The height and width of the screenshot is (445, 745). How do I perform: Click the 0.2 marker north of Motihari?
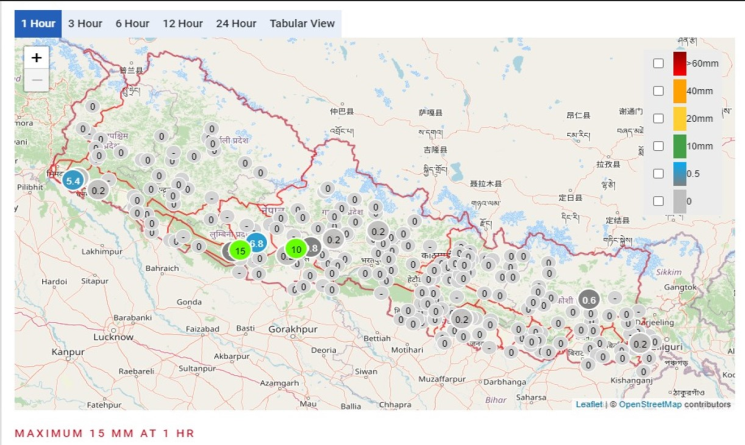(461, 320)
